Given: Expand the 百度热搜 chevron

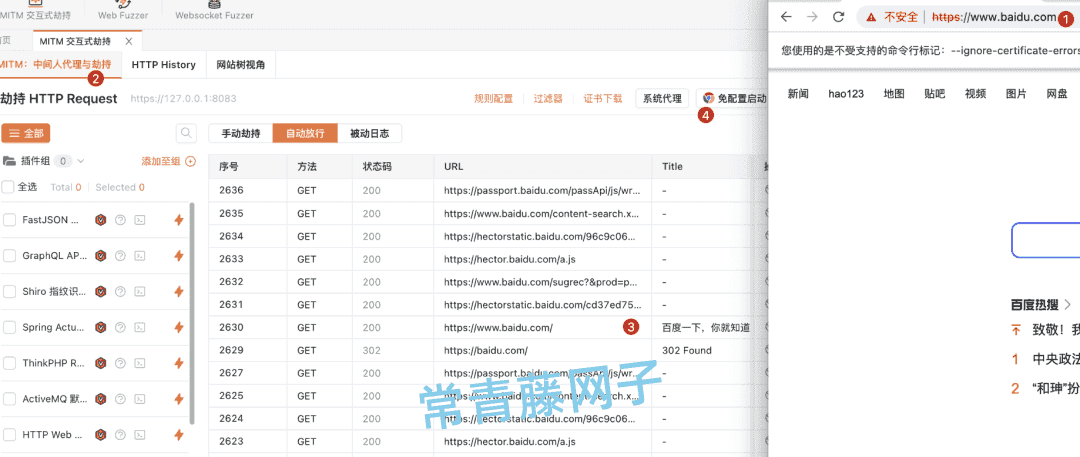Looking at the screenshot, I should pos(1067,304).
